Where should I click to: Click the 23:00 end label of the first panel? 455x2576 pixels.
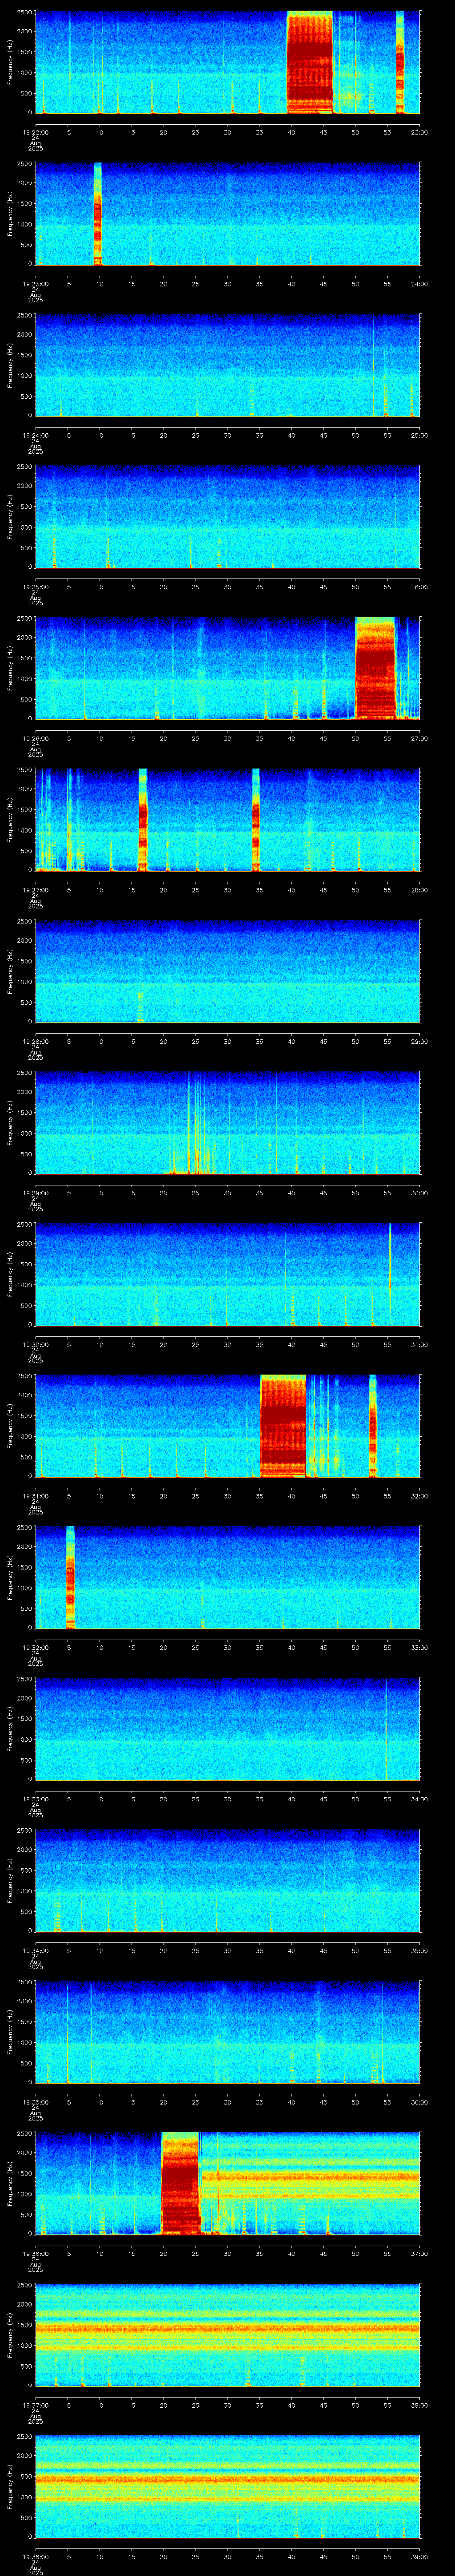(419, 132)
